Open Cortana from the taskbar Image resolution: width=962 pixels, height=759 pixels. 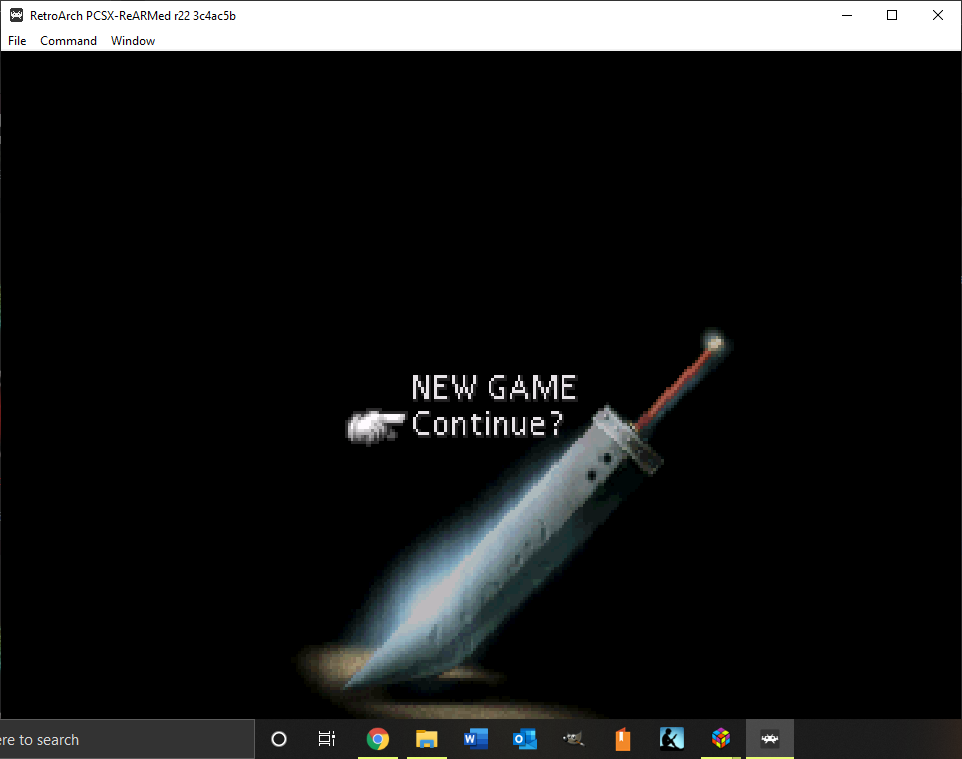pyautogui.click(x=279, y=739)
